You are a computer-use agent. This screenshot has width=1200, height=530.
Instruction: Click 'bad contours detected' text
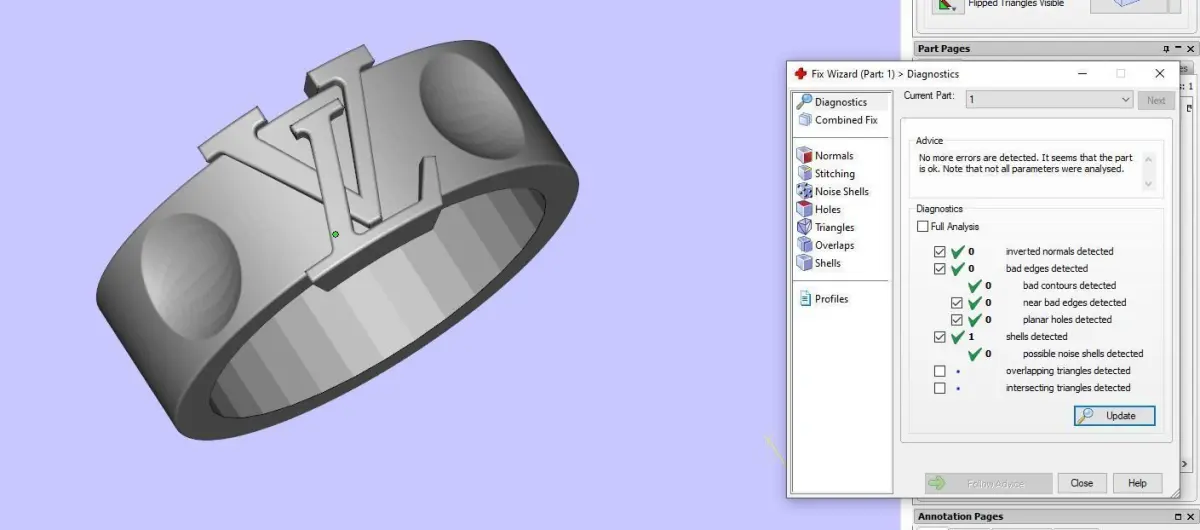1069,286
